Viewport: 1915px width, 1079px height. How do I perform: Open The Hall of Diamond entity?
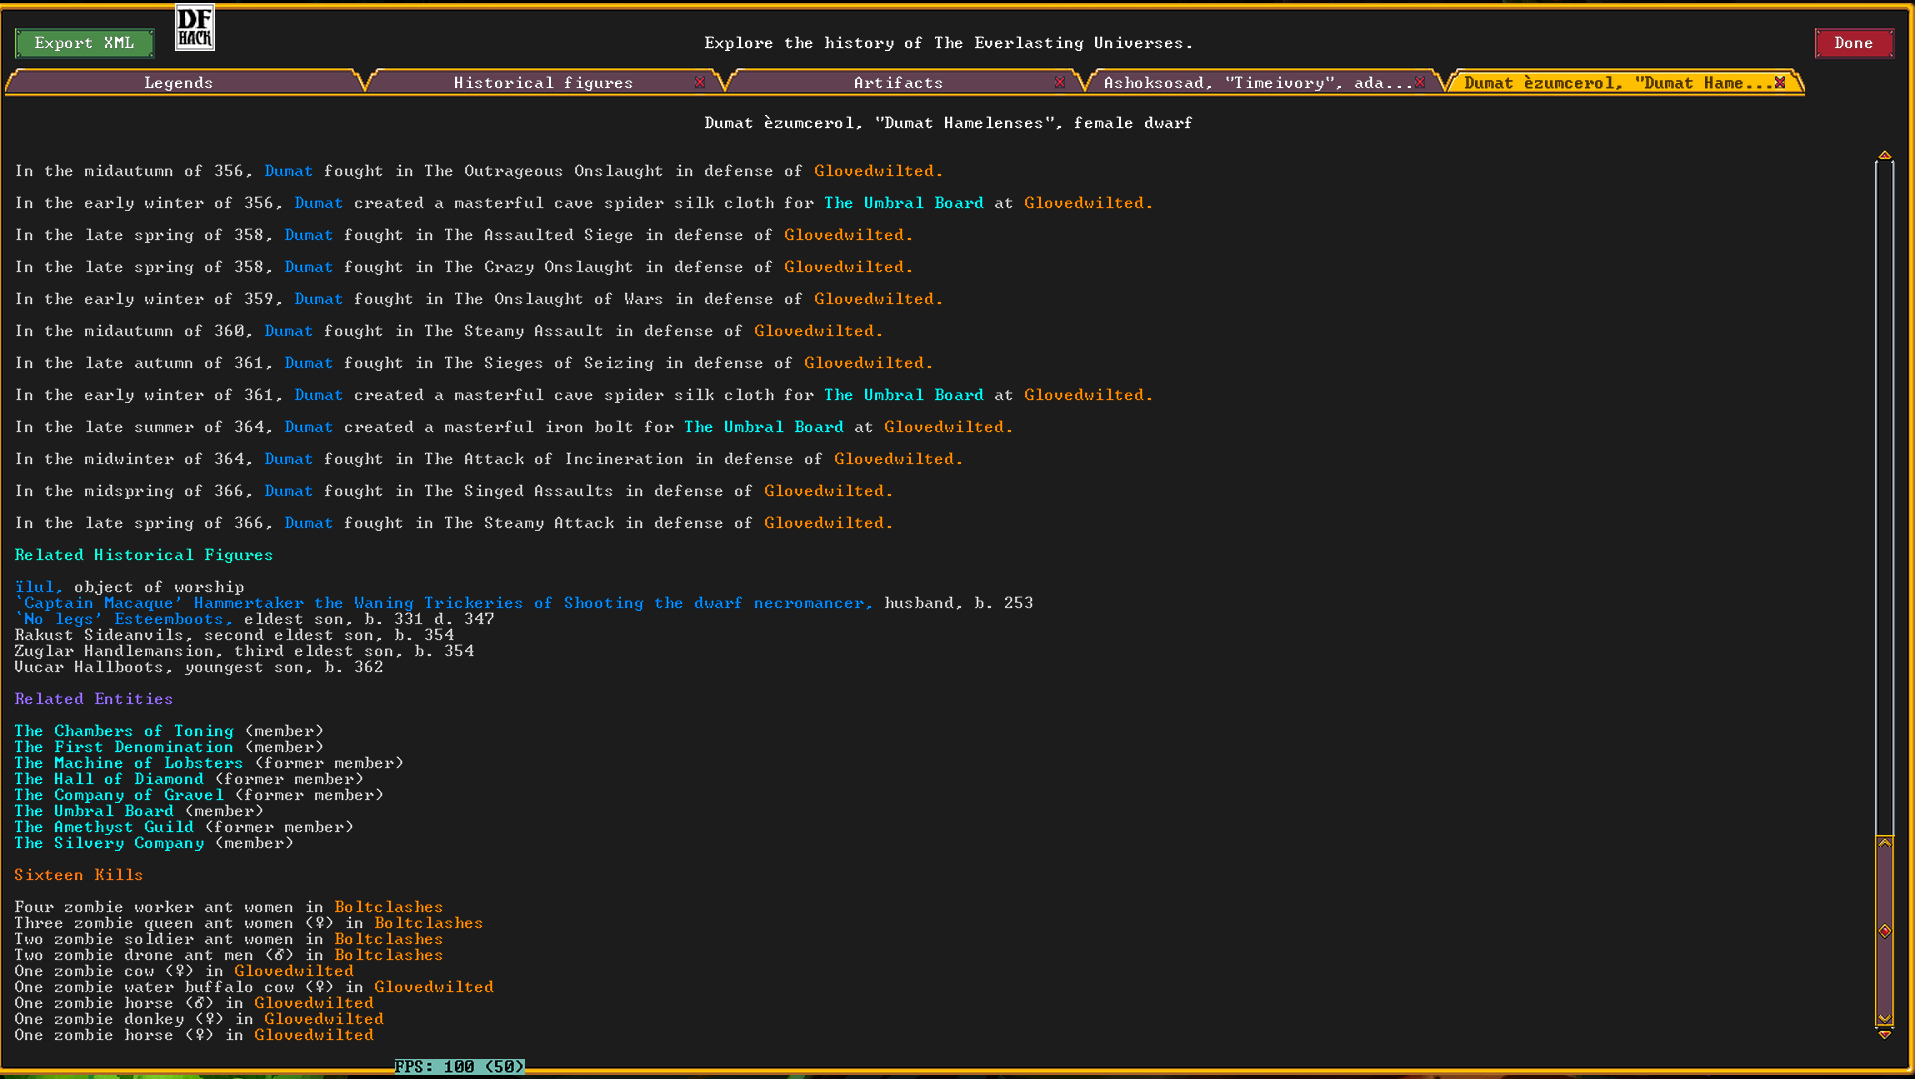pos(109,779)
